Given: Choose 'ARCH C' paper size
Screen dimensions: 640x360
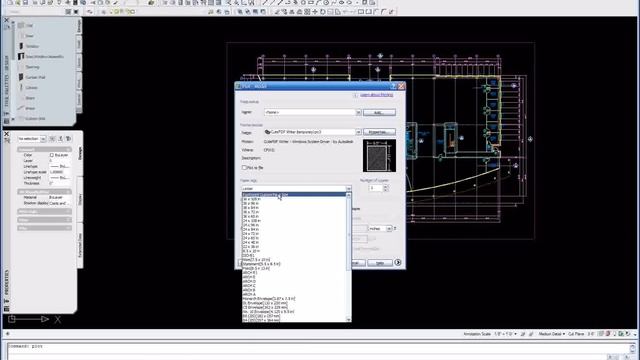Looking at the screenshot, I should click(x=294, y=286).
